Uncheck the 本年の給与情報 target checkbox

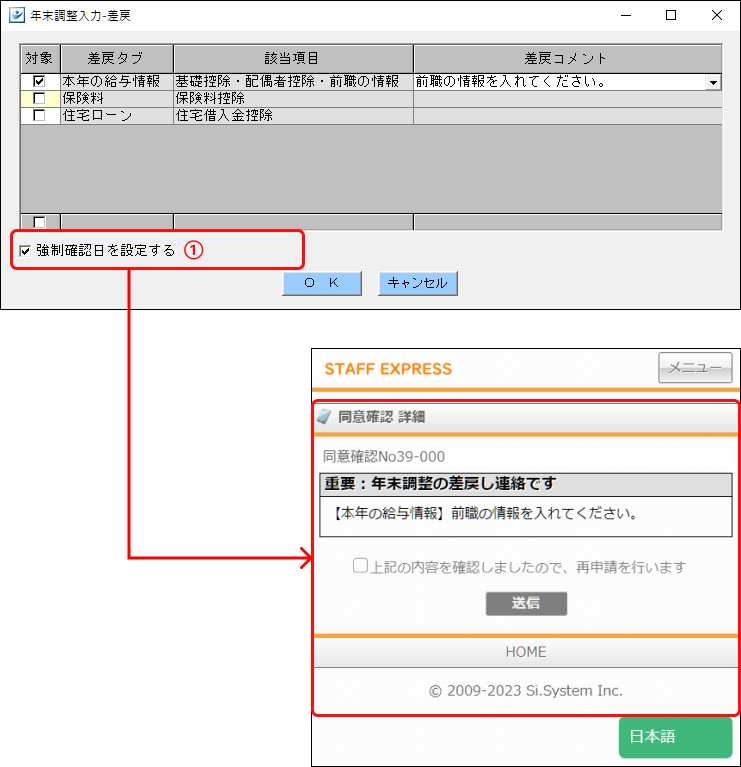pyautogui.click(x=39, y=81)
